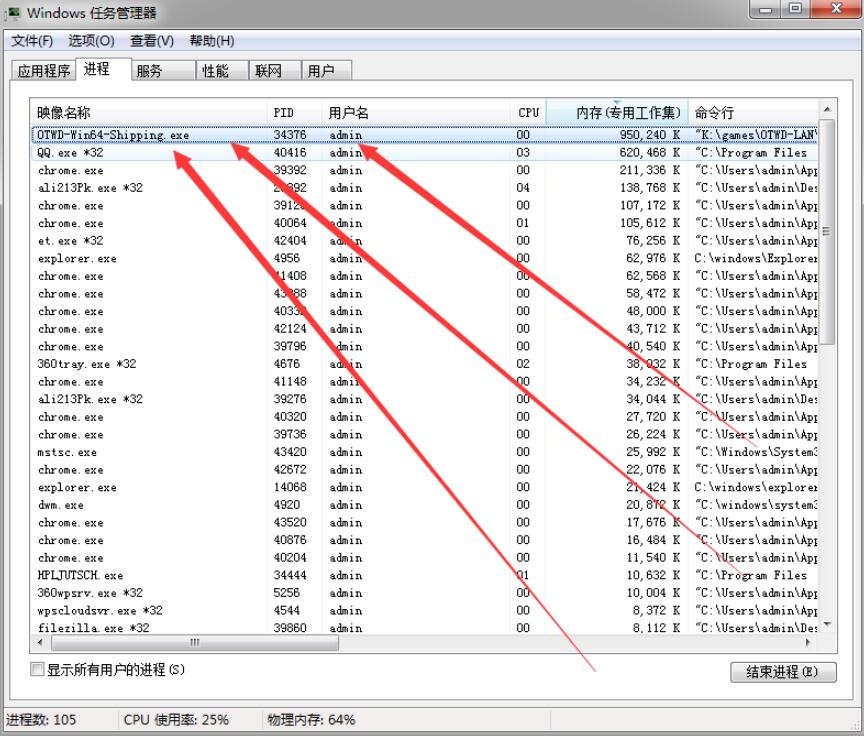The width and height of the screenshot is (864, 736).
Task: Sort processes by the 映像名称 column header
Action: 63,113
